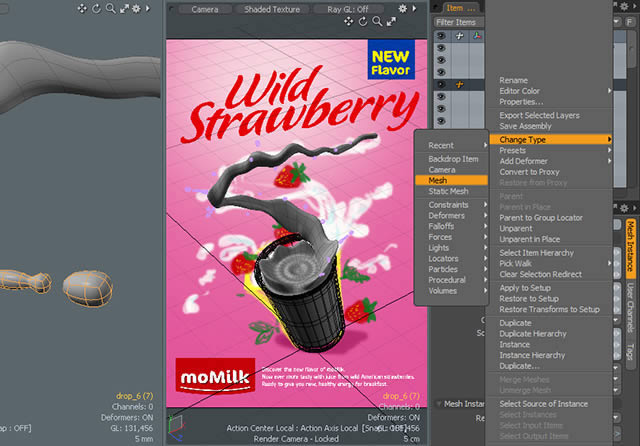Toggle the Ray GL: Off button
This screenshot has width=640, height=446.
pyautogui.click(x=348, y=9)
